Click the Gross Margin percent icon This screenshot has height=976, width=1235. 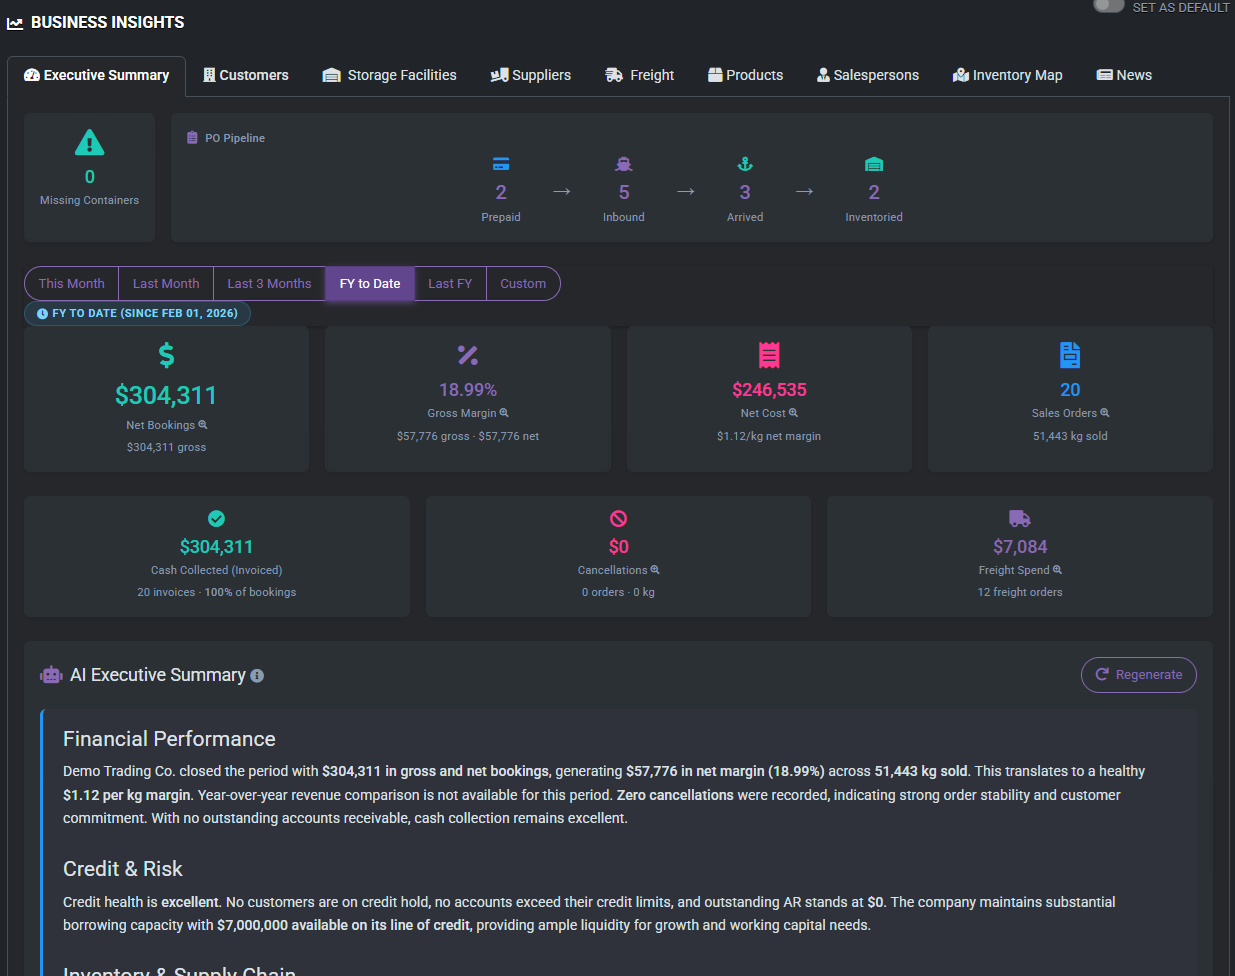468,355
